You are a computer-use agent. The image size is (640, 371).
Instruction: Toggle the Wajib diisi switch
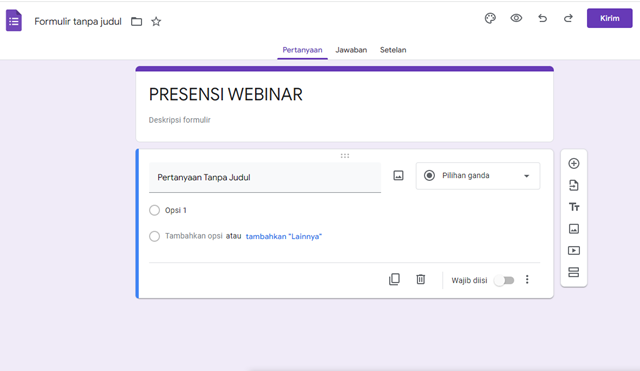(x=504, y=280)
